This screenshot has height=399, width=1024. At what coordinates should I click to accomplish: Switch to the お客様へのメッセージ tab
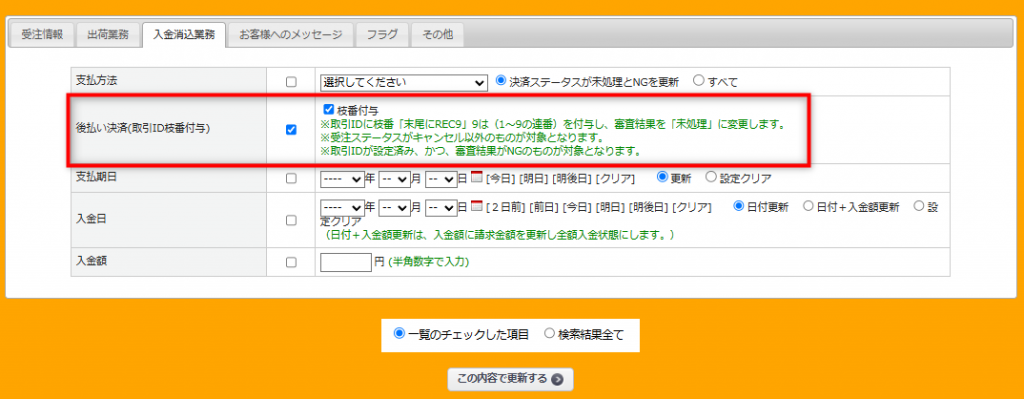[x=291, y=35]
